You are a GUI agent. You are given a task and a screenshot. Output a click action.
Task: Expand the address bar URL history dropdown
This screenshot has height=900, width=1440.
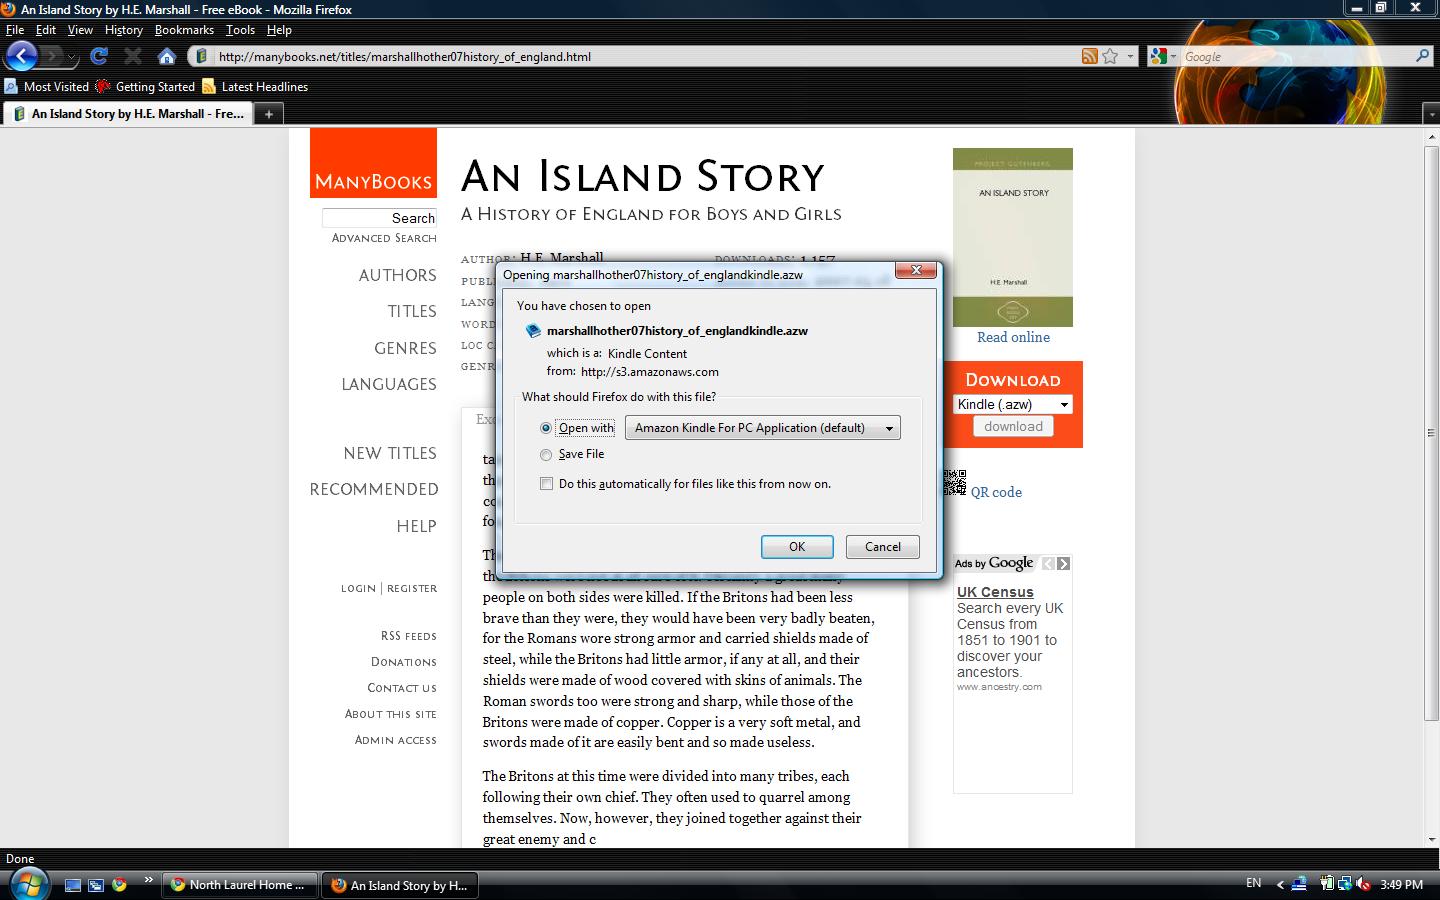[x=1130, y=56]
